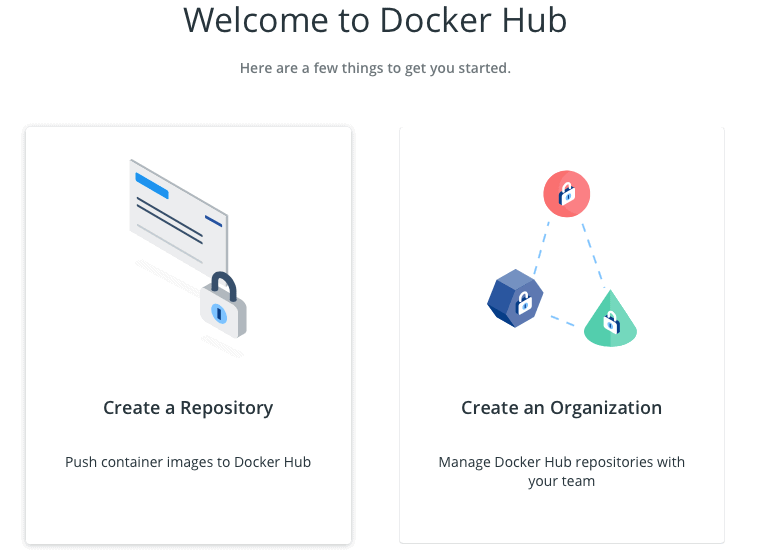Click the green cone lock icon
The image size is (762, 557).
coord(610,318)
